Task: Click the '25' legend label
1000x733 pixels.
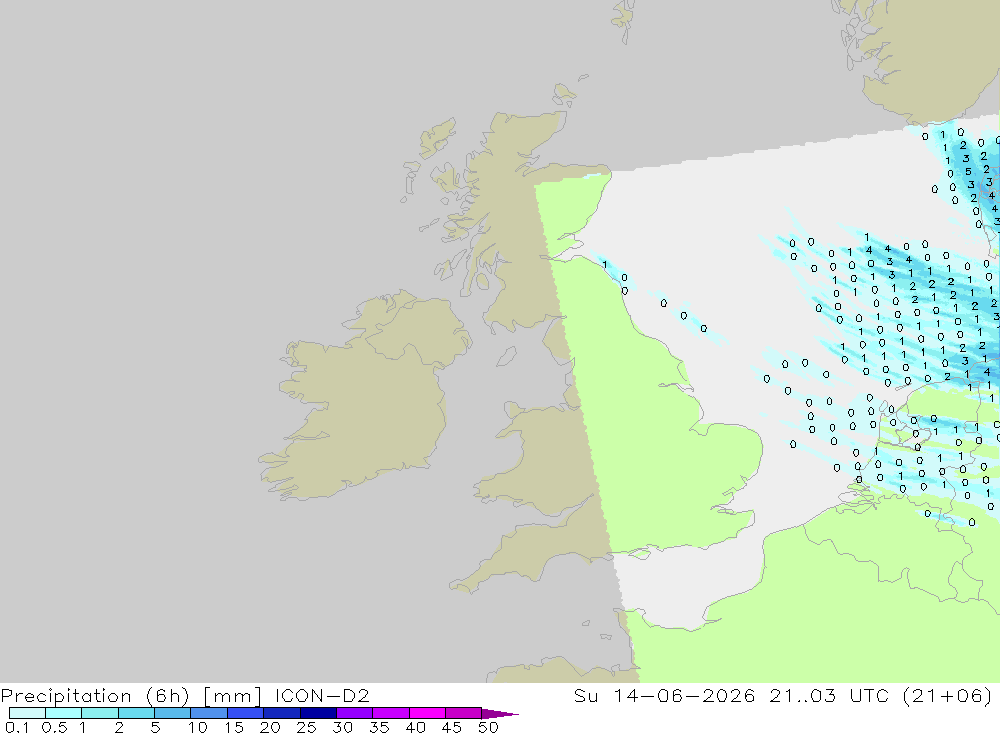Action: 306,727
